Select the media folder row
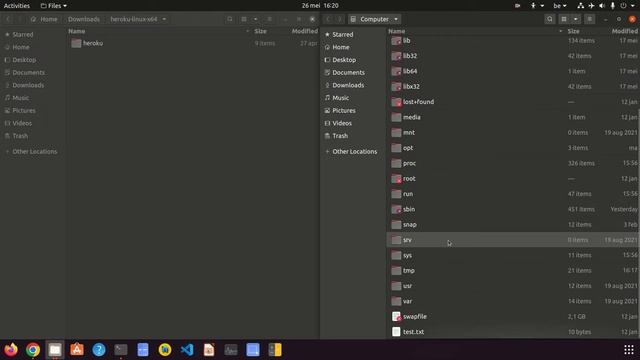This screenshot has height=360, width=640. pyautogui.click(x=512, y=117)
